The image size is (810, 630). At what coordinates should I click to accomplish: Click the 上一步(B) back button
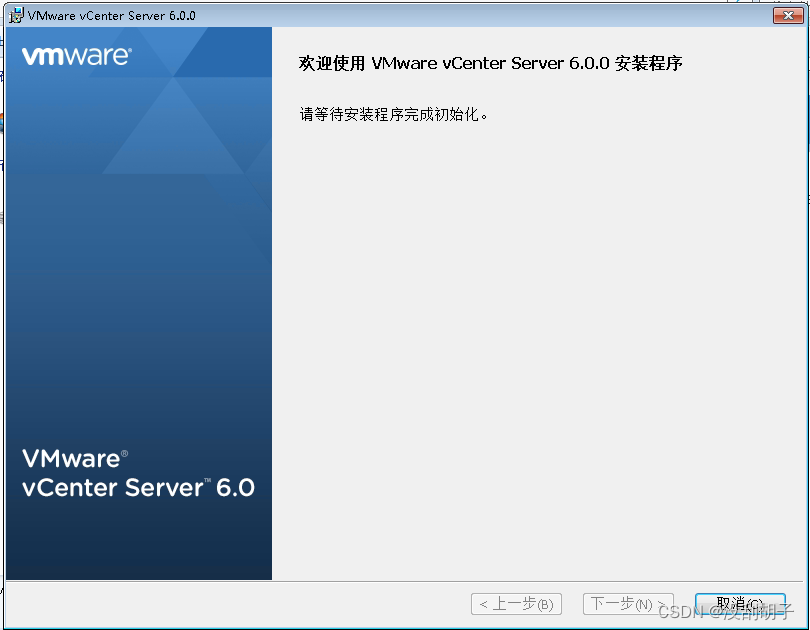click(x=516, y=604)
